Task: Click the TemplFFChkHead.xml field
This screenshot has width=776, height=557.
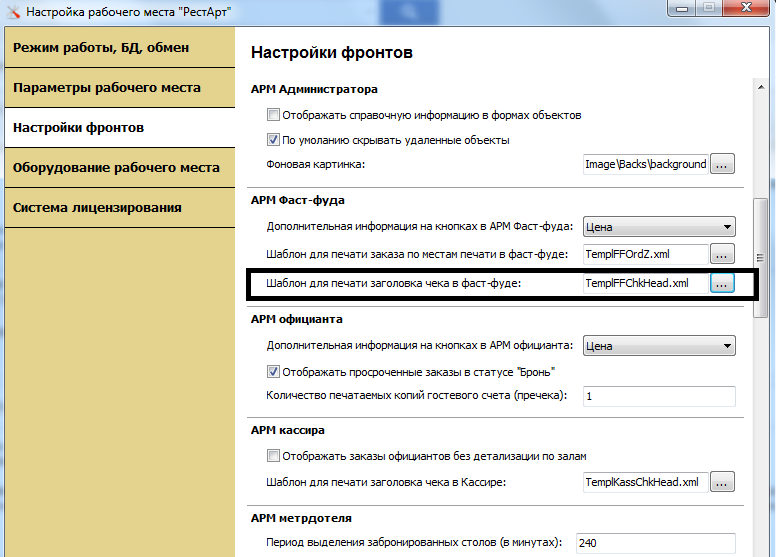Action: [x=646, y=283]
